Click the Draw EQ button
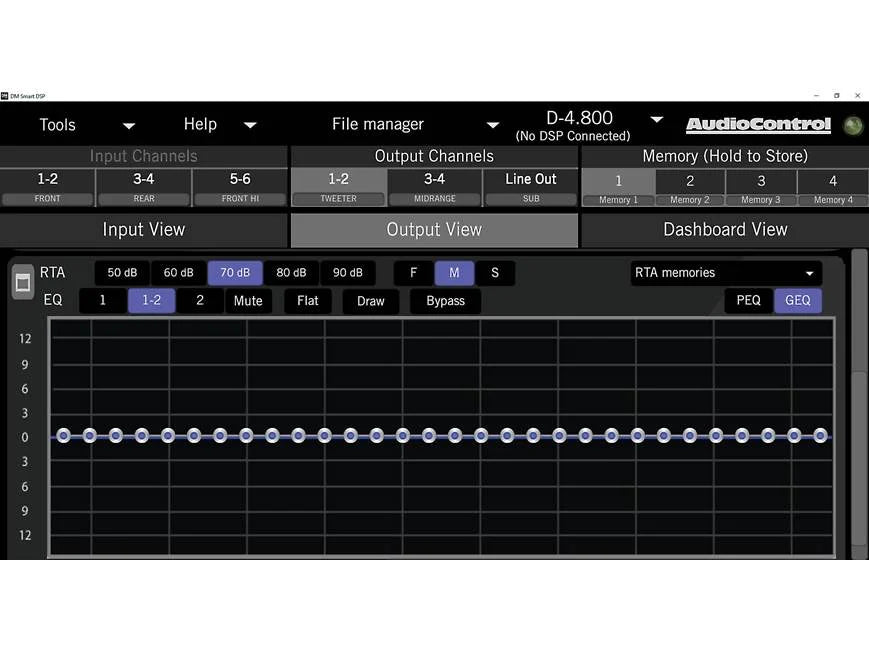869x652 pixels. pos(371,301)
